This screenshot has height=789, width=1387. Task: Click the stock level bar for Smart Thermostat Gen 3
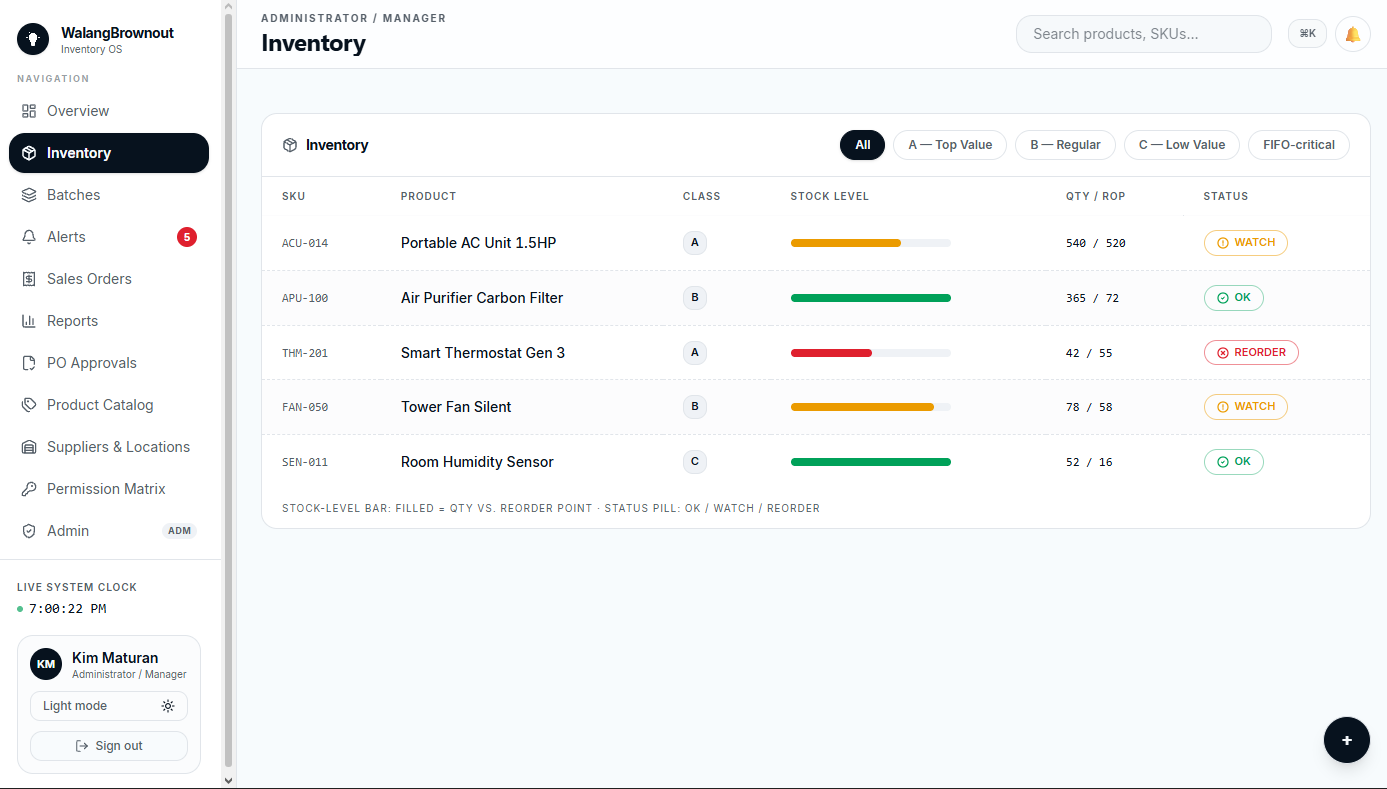870,353
